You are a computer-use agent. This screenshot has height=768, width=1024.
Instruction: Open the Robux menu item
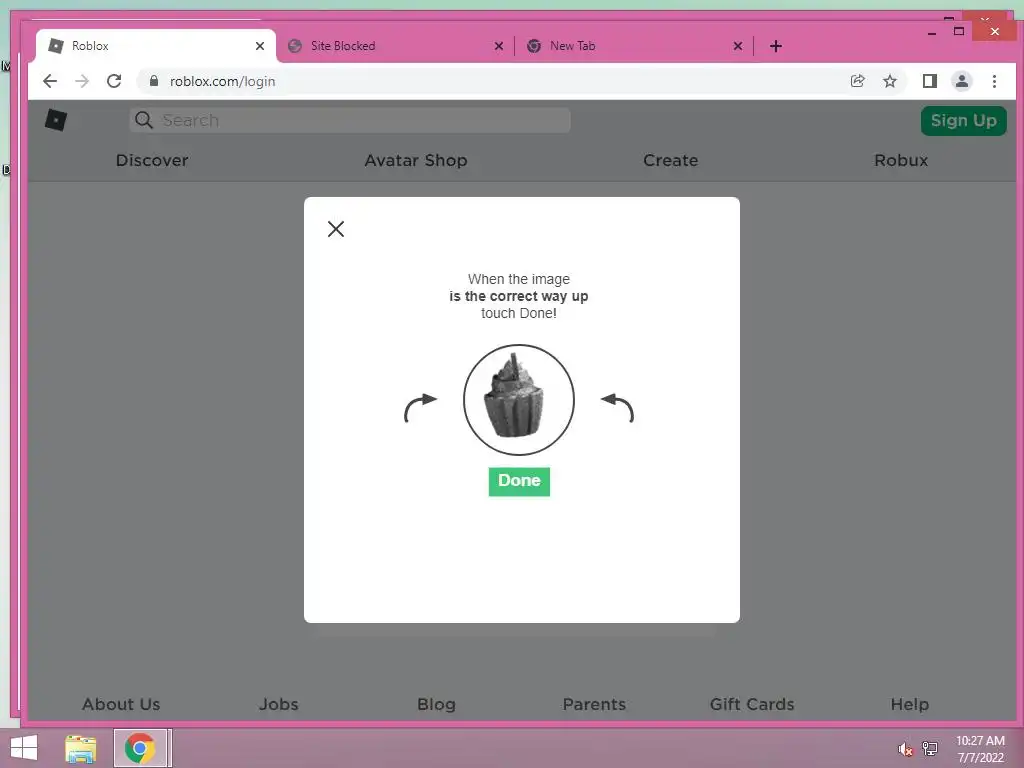[901, 160]
